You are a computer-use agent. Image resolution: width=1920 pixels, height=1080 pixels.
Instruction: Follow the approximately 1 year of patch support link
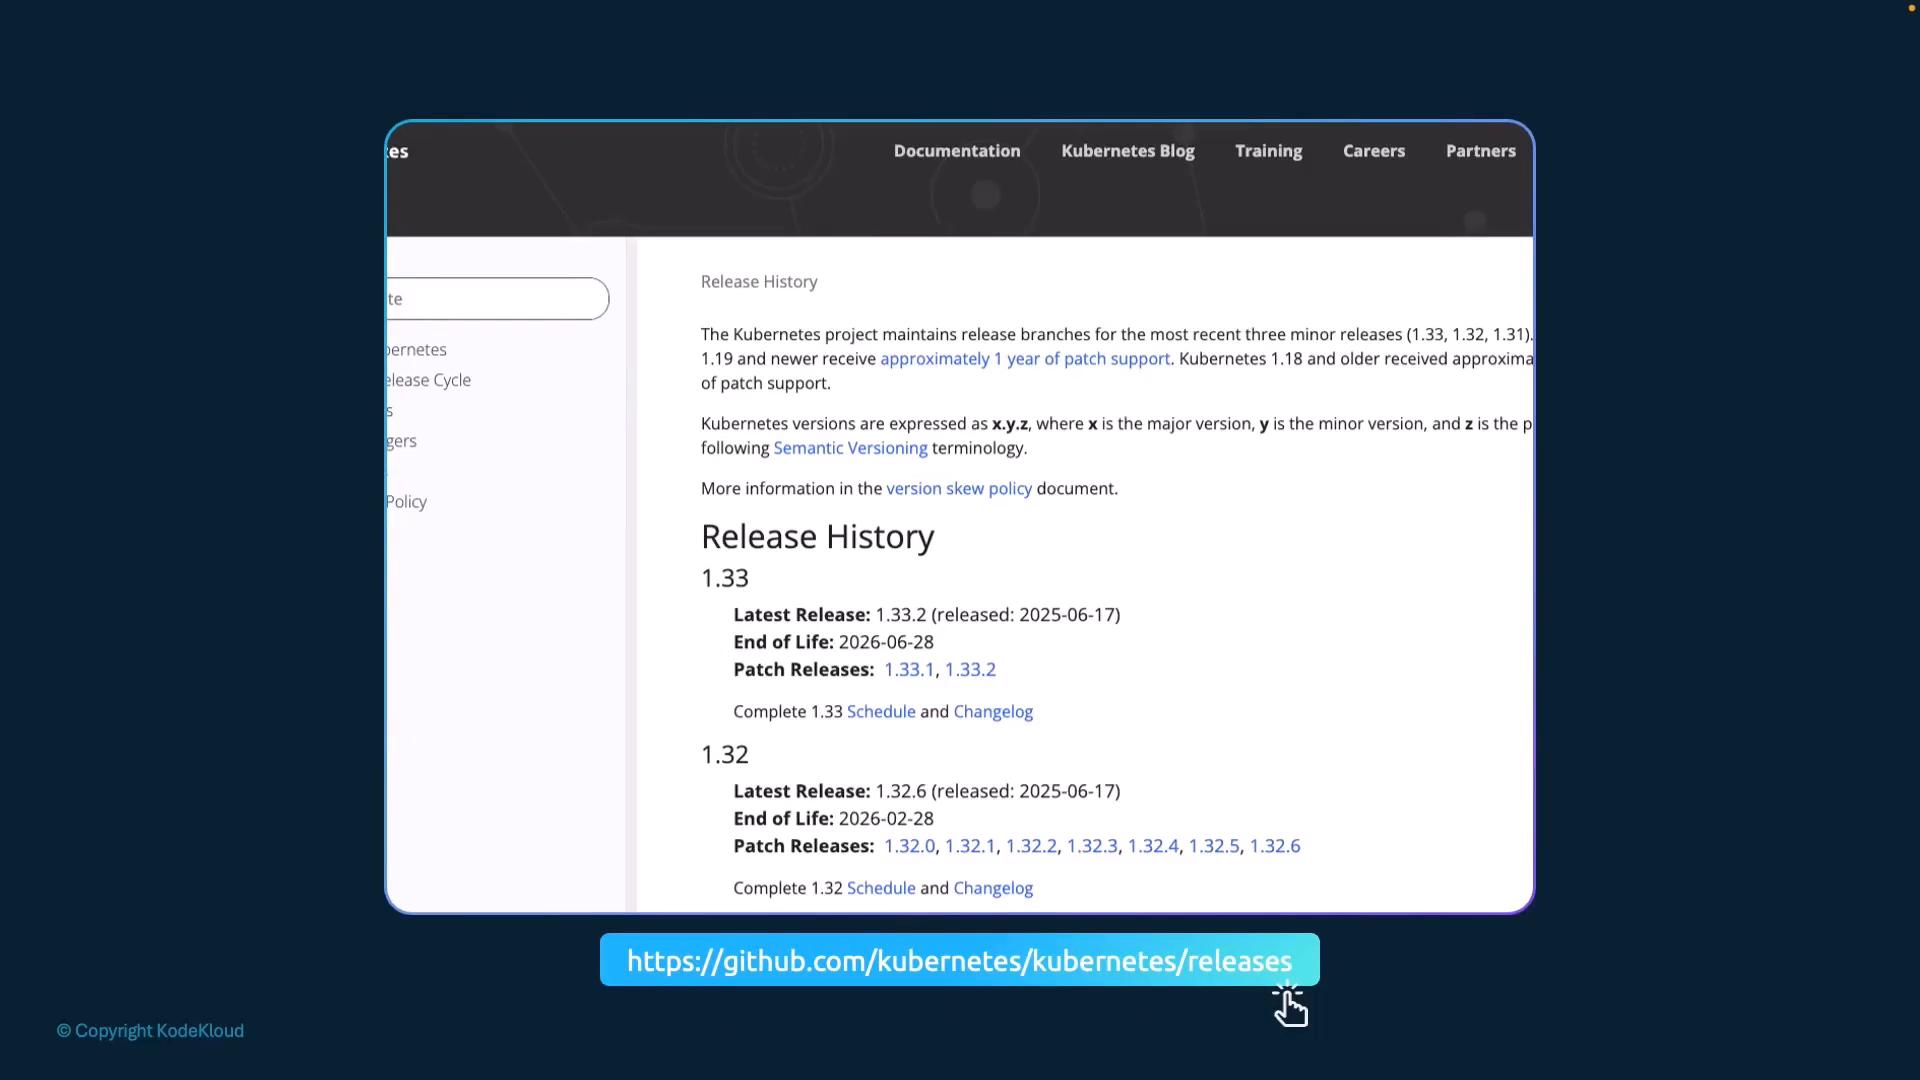(x=1025, y=359)
